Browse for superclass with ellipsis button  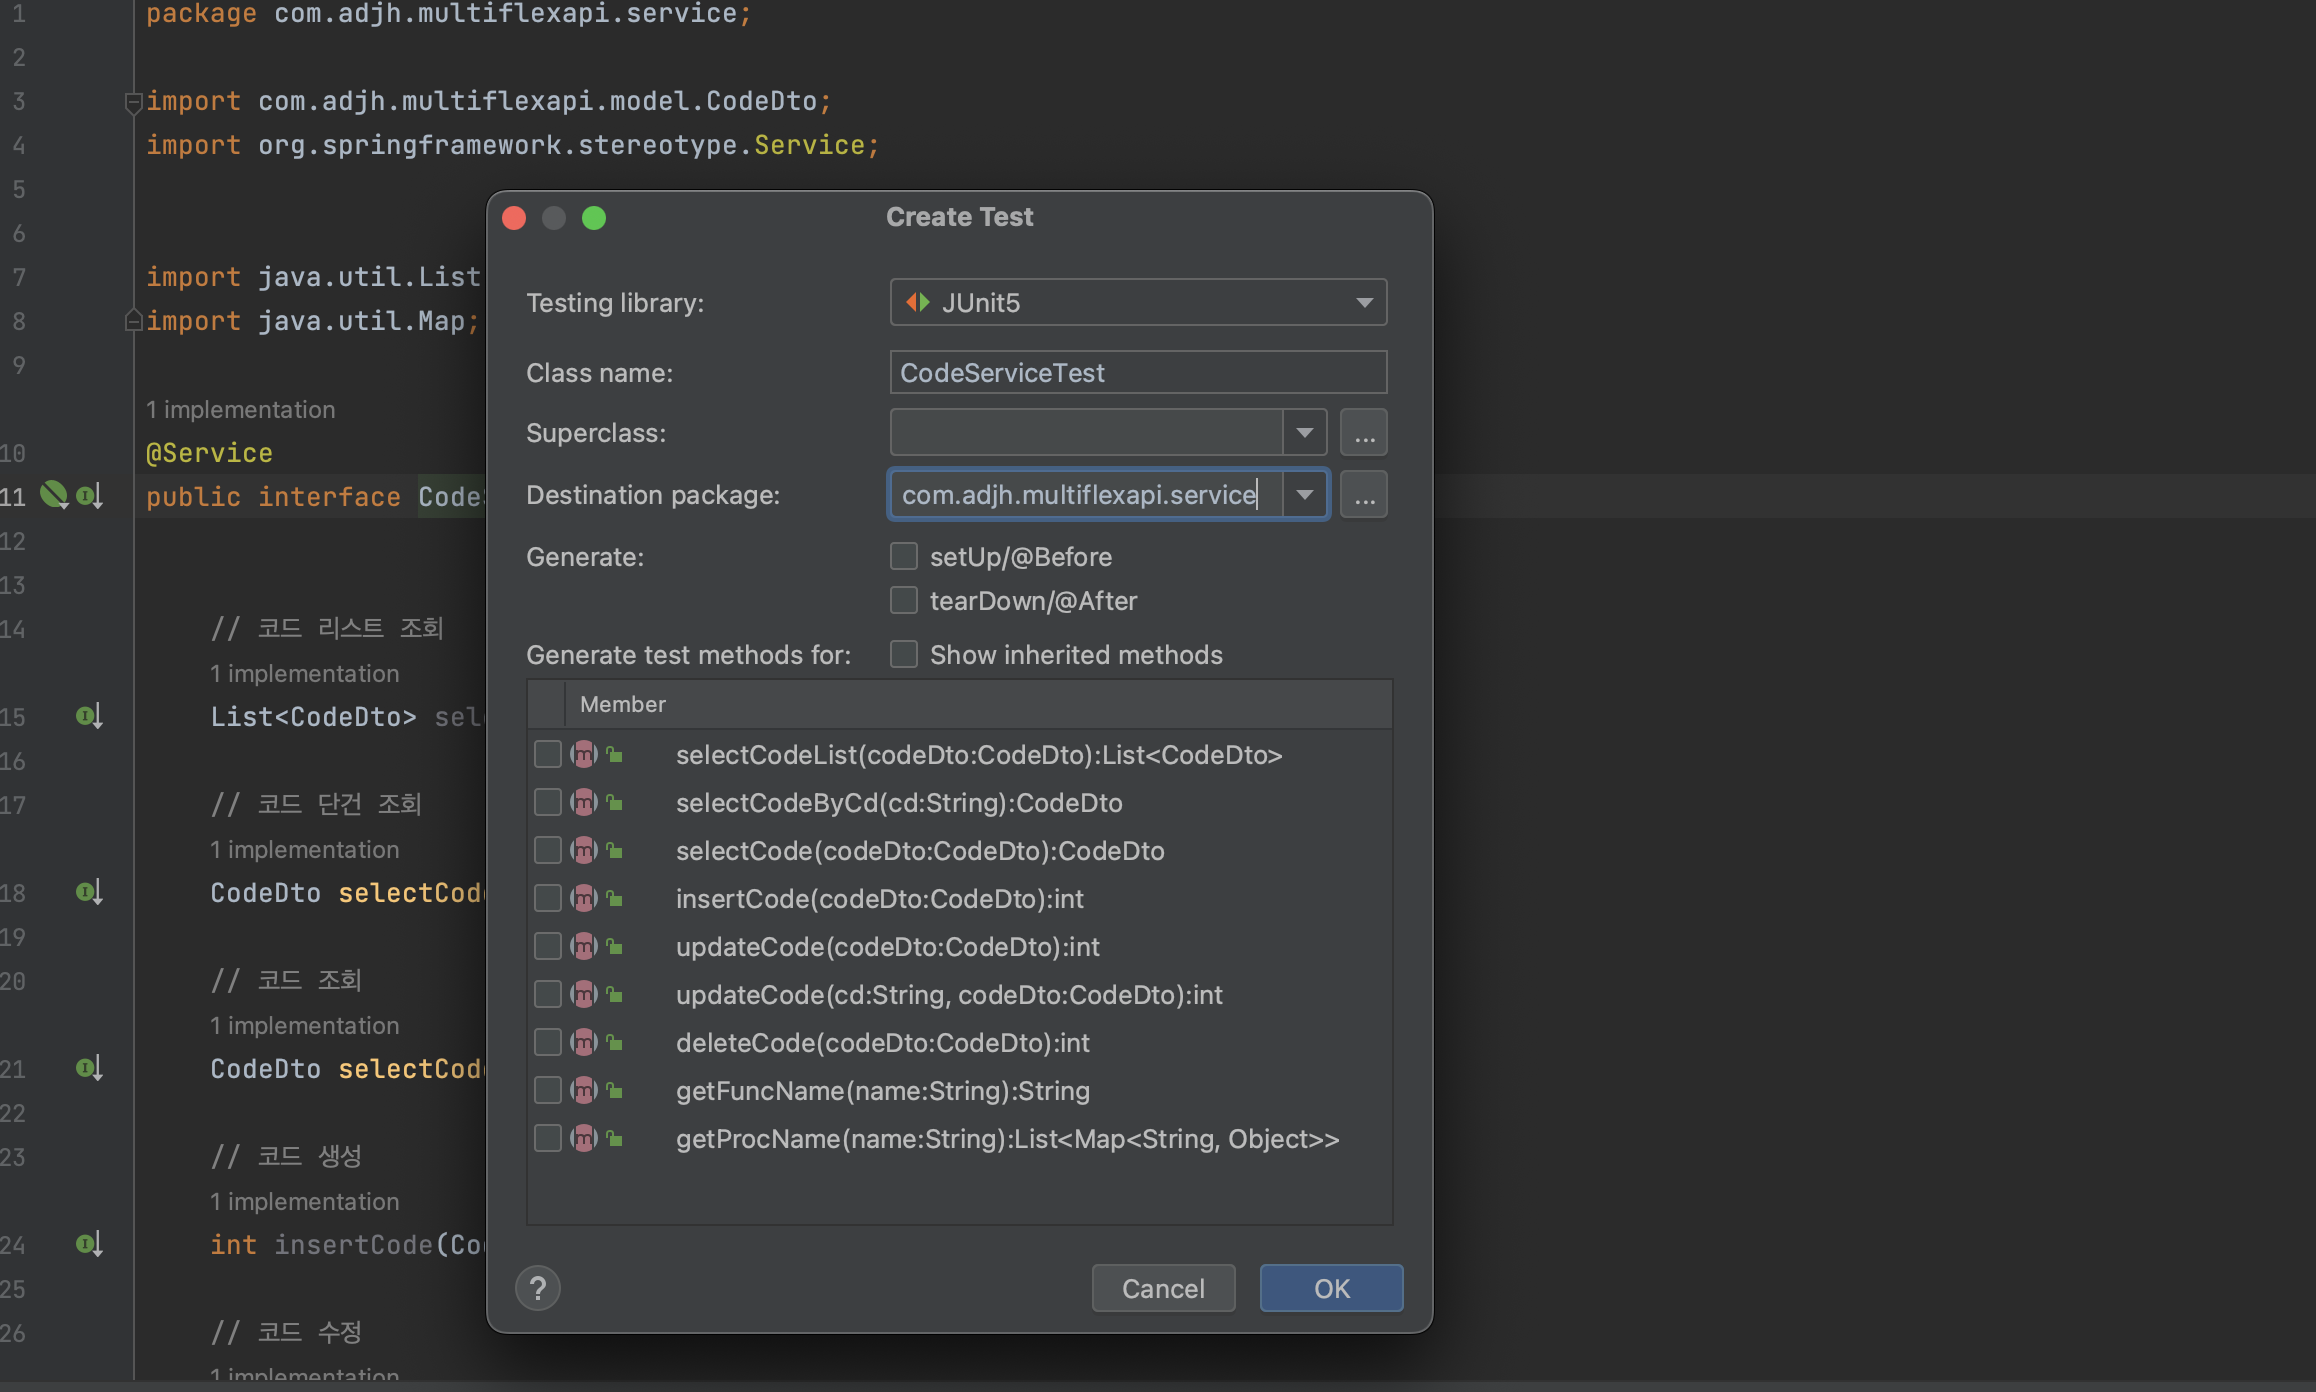click(1364, 433)
